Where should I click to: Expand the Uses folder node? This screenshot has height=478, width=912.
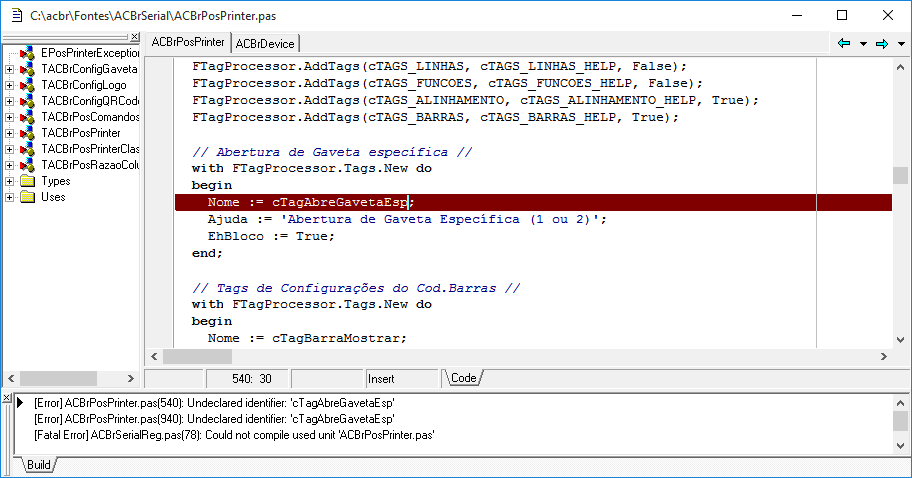point(9,197)
